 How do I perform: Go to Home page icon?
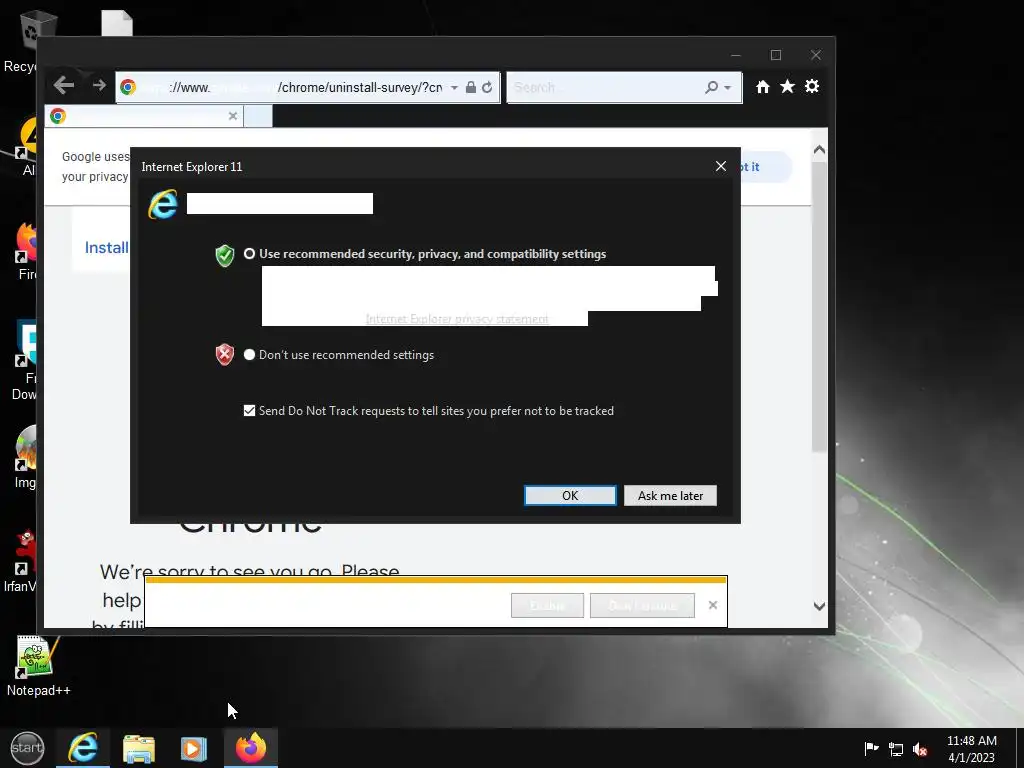762,87
